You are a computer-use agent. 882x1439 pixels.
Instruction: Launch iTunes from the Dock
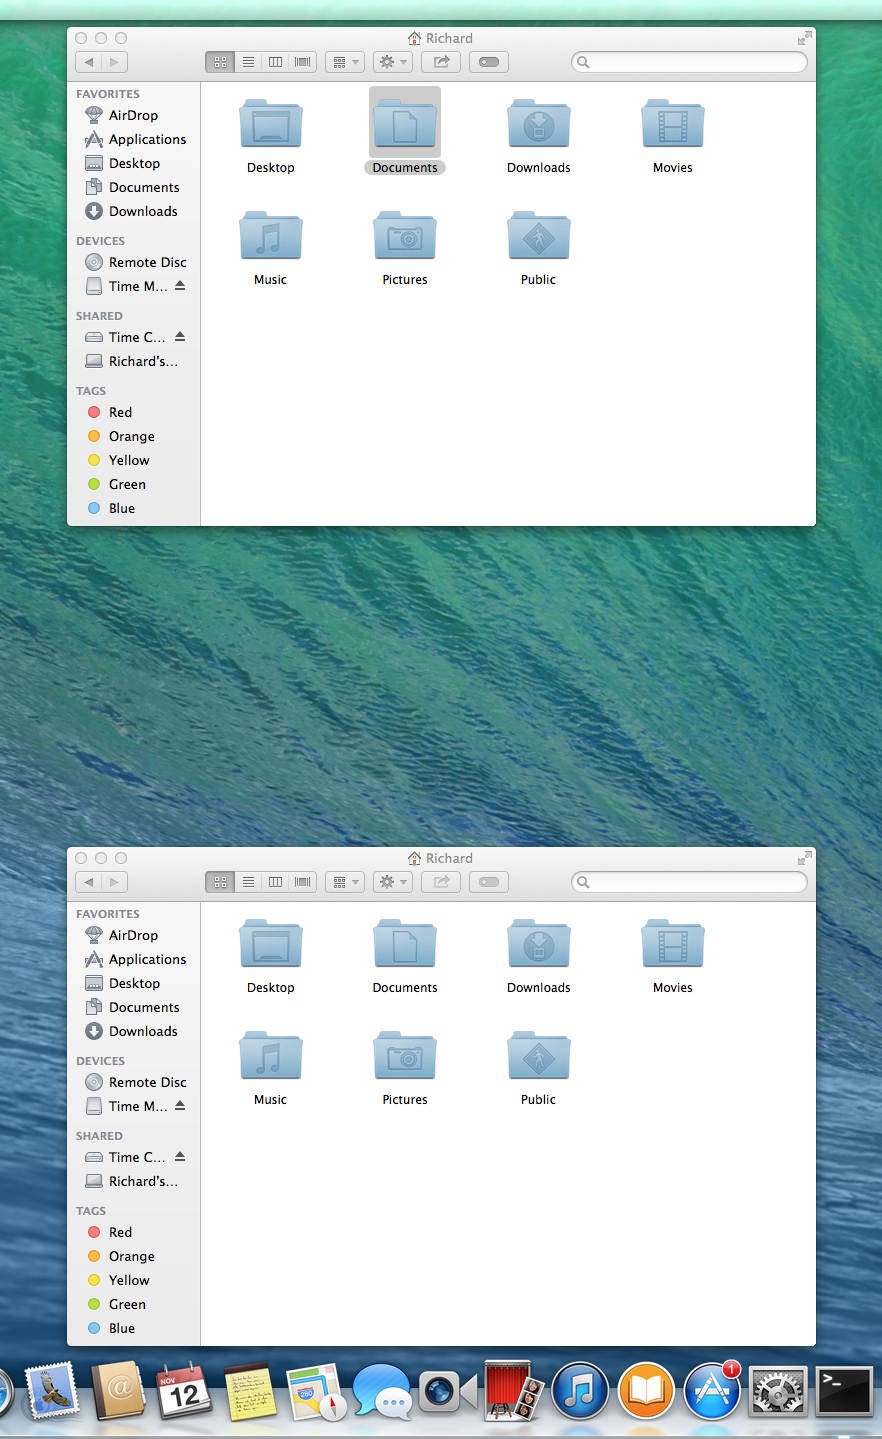(580, 1391)
